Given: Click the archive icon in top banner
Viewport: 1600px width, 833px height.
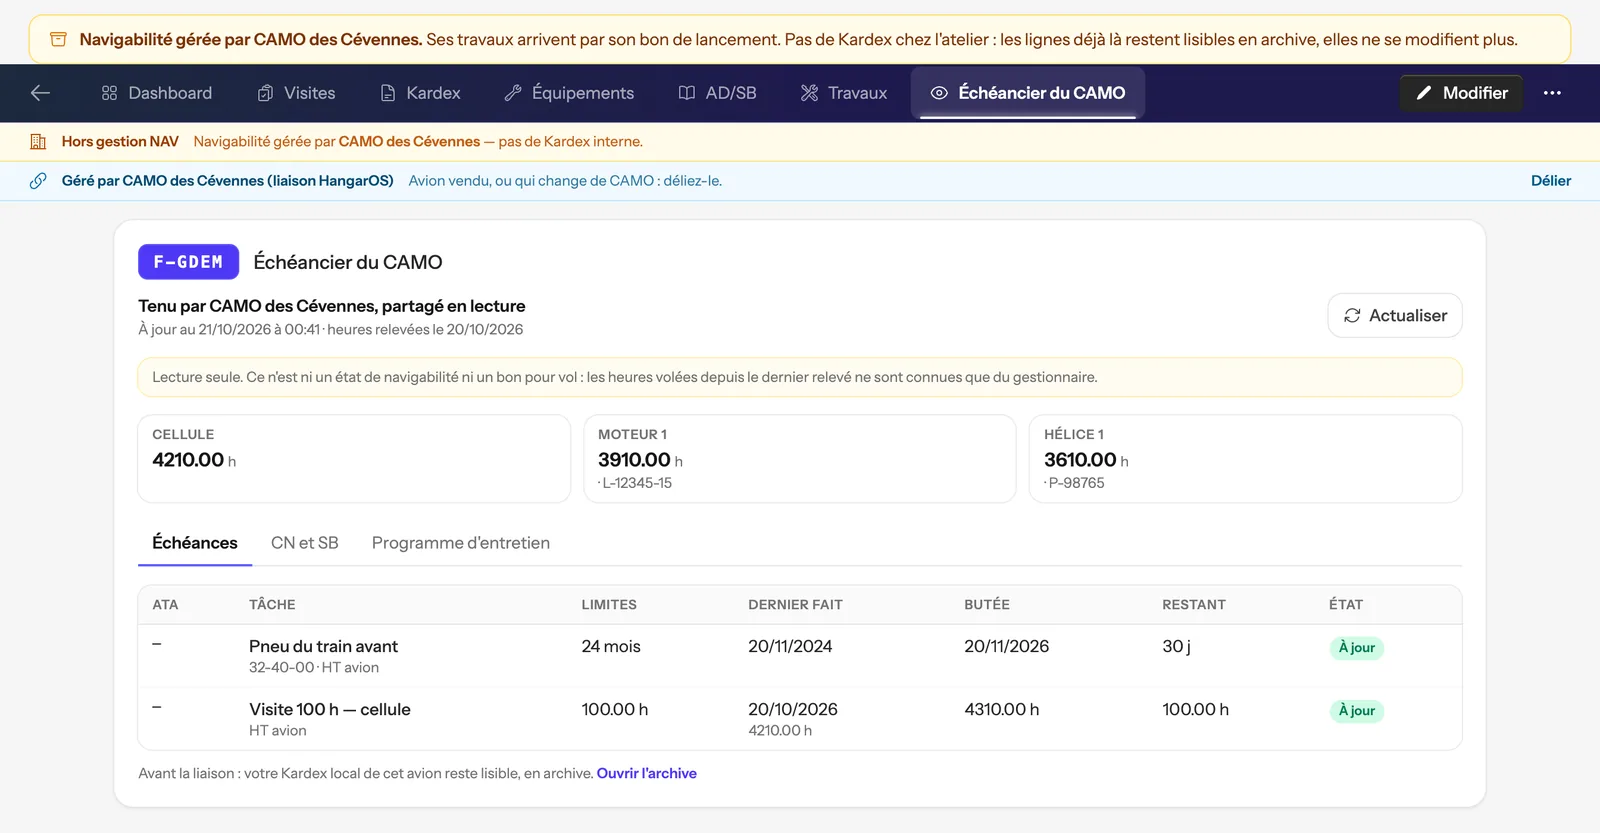Looking at the screenshot, I should click(x=59, y=40).
